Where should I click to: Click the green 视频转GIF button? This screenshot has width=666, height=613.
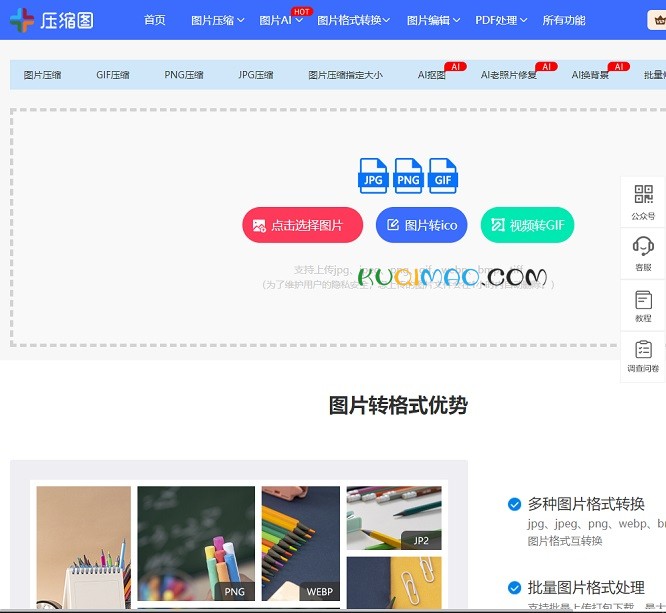point(527,225)
